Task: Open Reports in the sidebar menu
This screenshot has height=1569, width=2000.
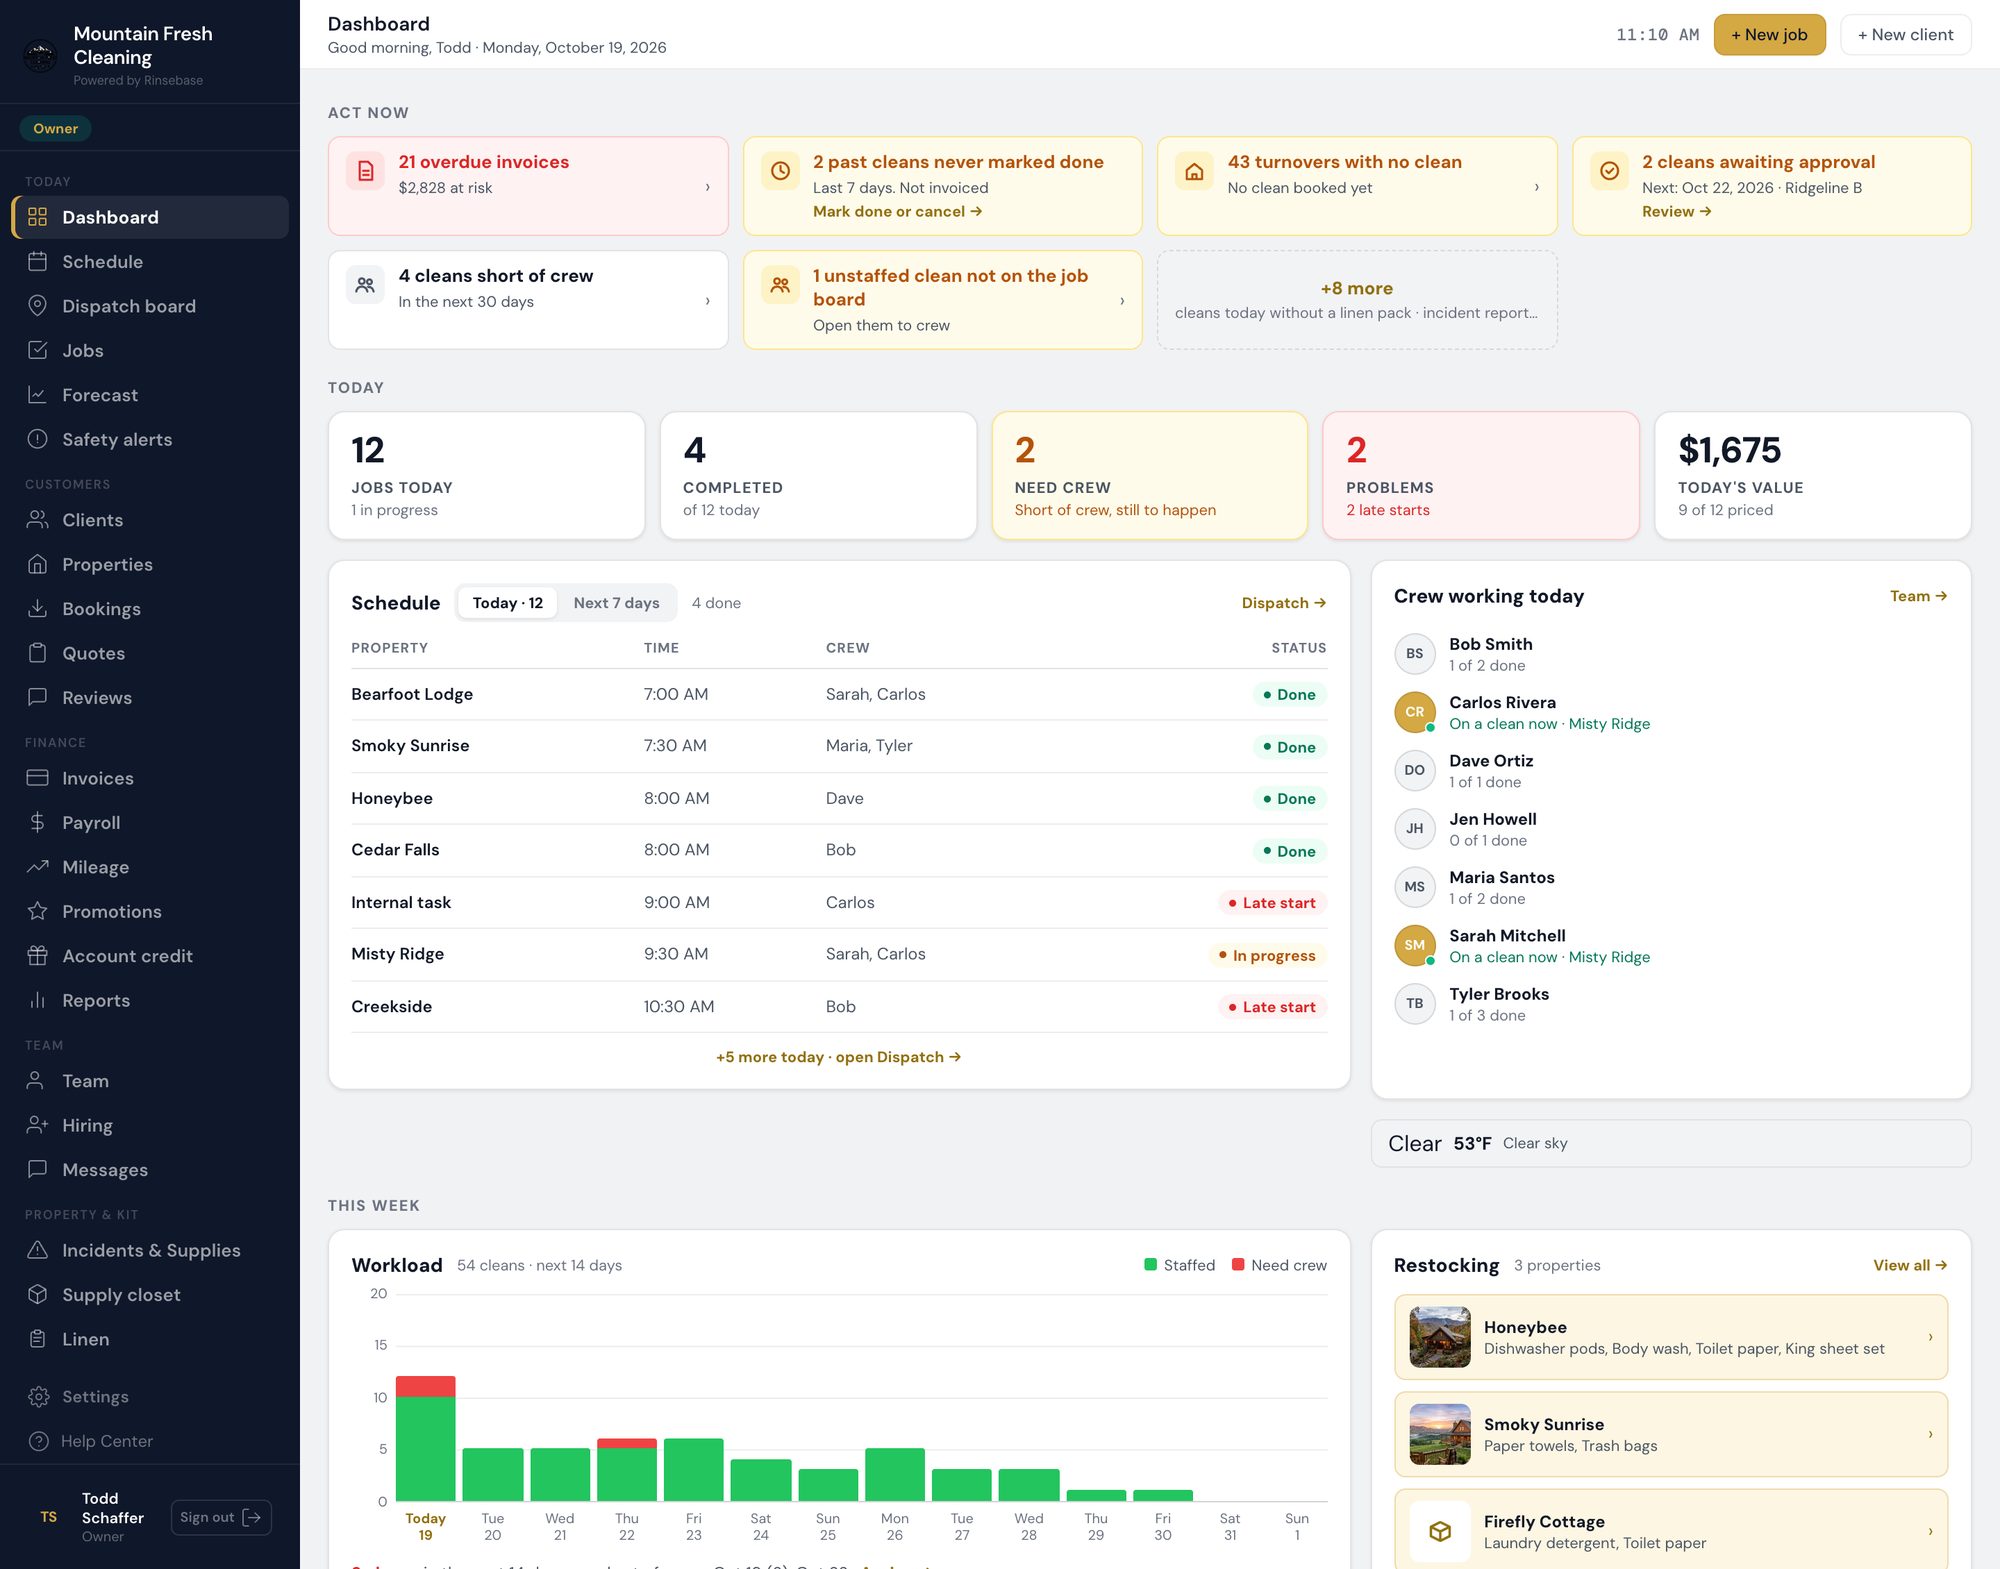Action: pyautogui.click(x=150, y=1001)
